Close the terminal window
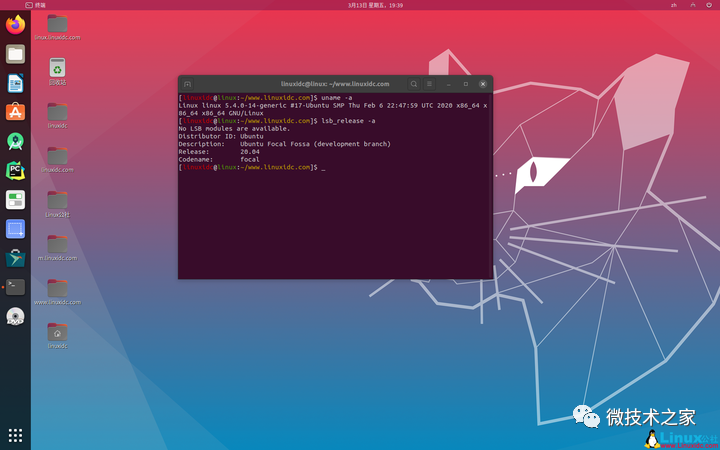Screen dimensions: 720x450 coord(483,84)
